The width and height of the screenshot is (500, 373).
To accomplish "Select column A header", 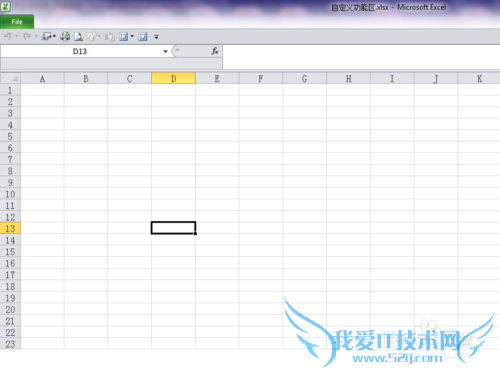I will 42,79.
